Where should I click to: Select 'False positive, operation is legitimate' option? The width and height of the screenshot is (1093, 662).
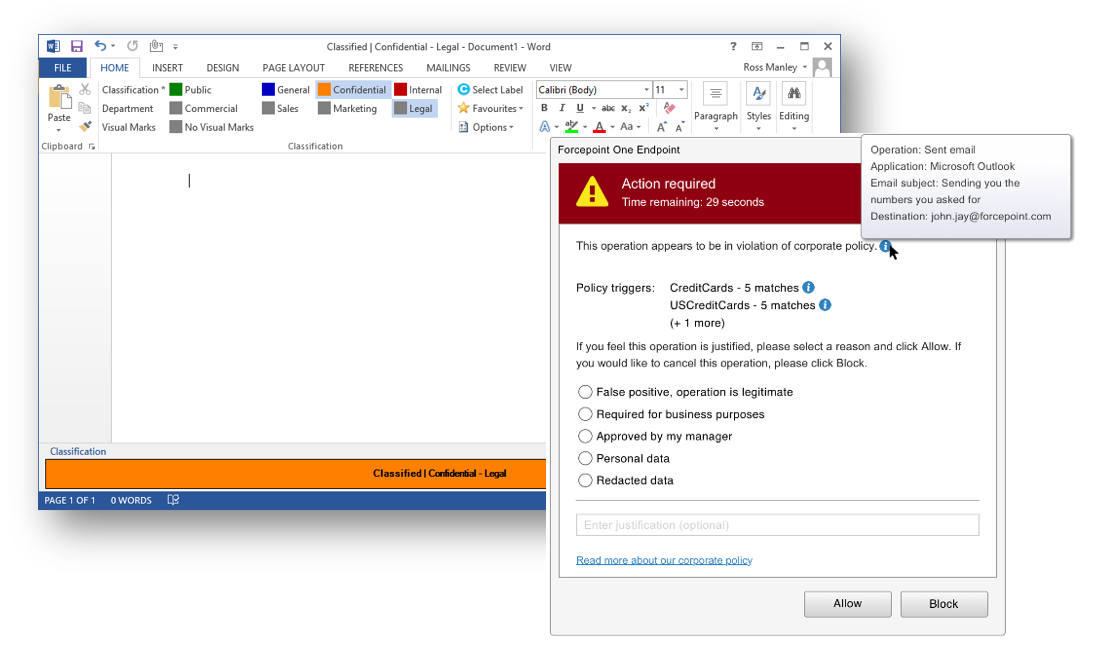coord(586,392)
